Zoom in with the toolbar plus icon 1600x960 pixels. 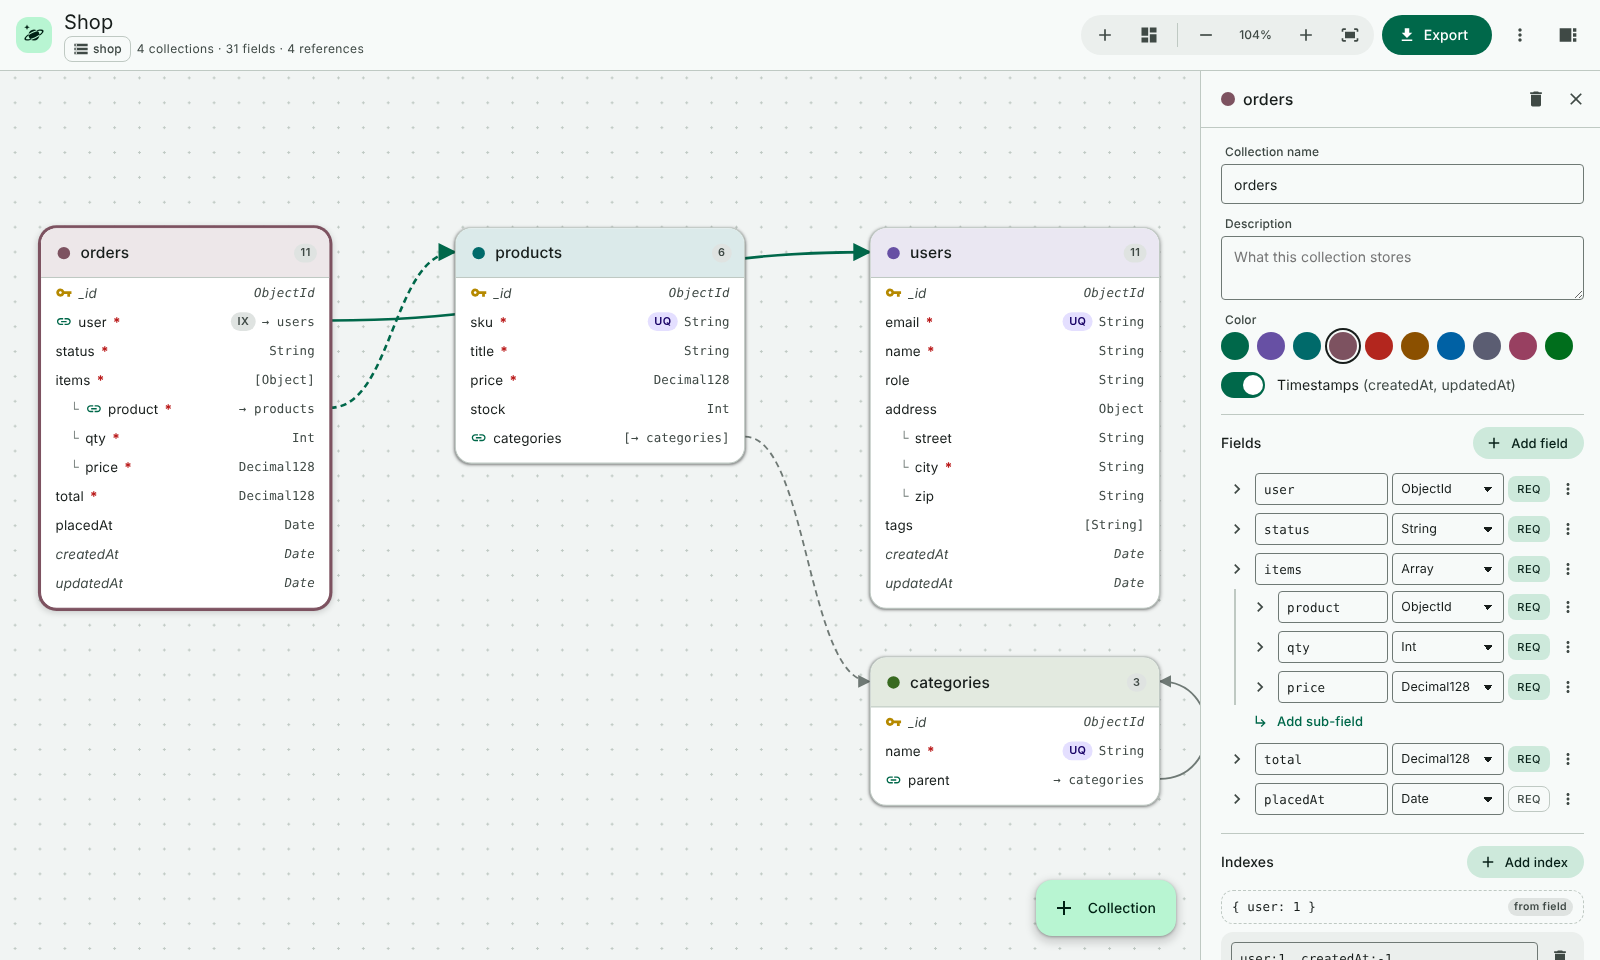(1306, 35)
